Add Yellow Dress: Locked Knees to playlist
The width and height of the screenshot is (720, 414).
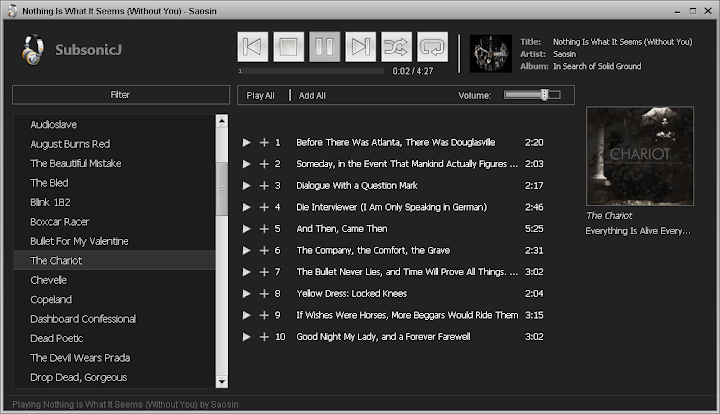point(264,293)
